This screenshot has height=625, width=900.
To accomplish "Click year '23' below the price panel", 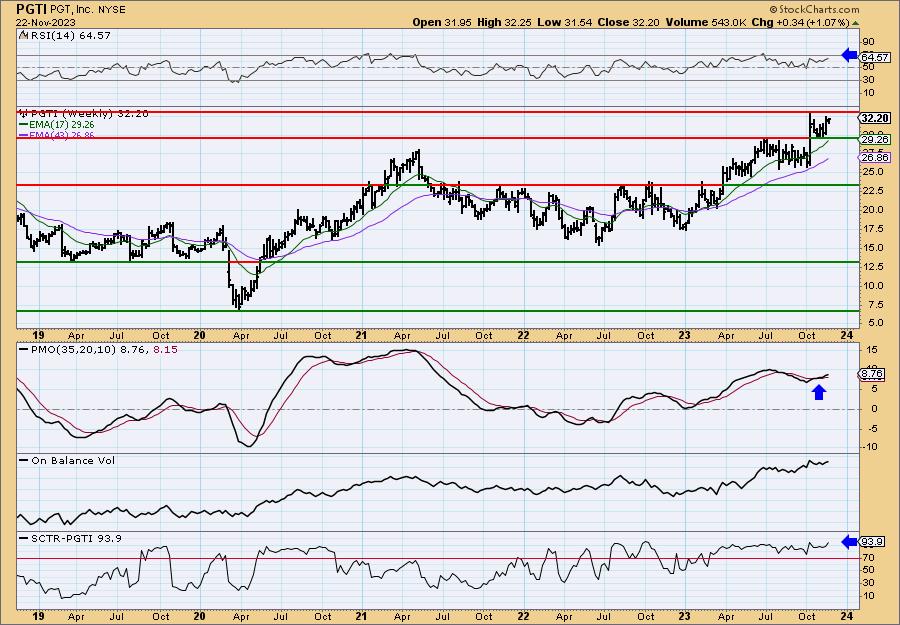I will point(685,335).
